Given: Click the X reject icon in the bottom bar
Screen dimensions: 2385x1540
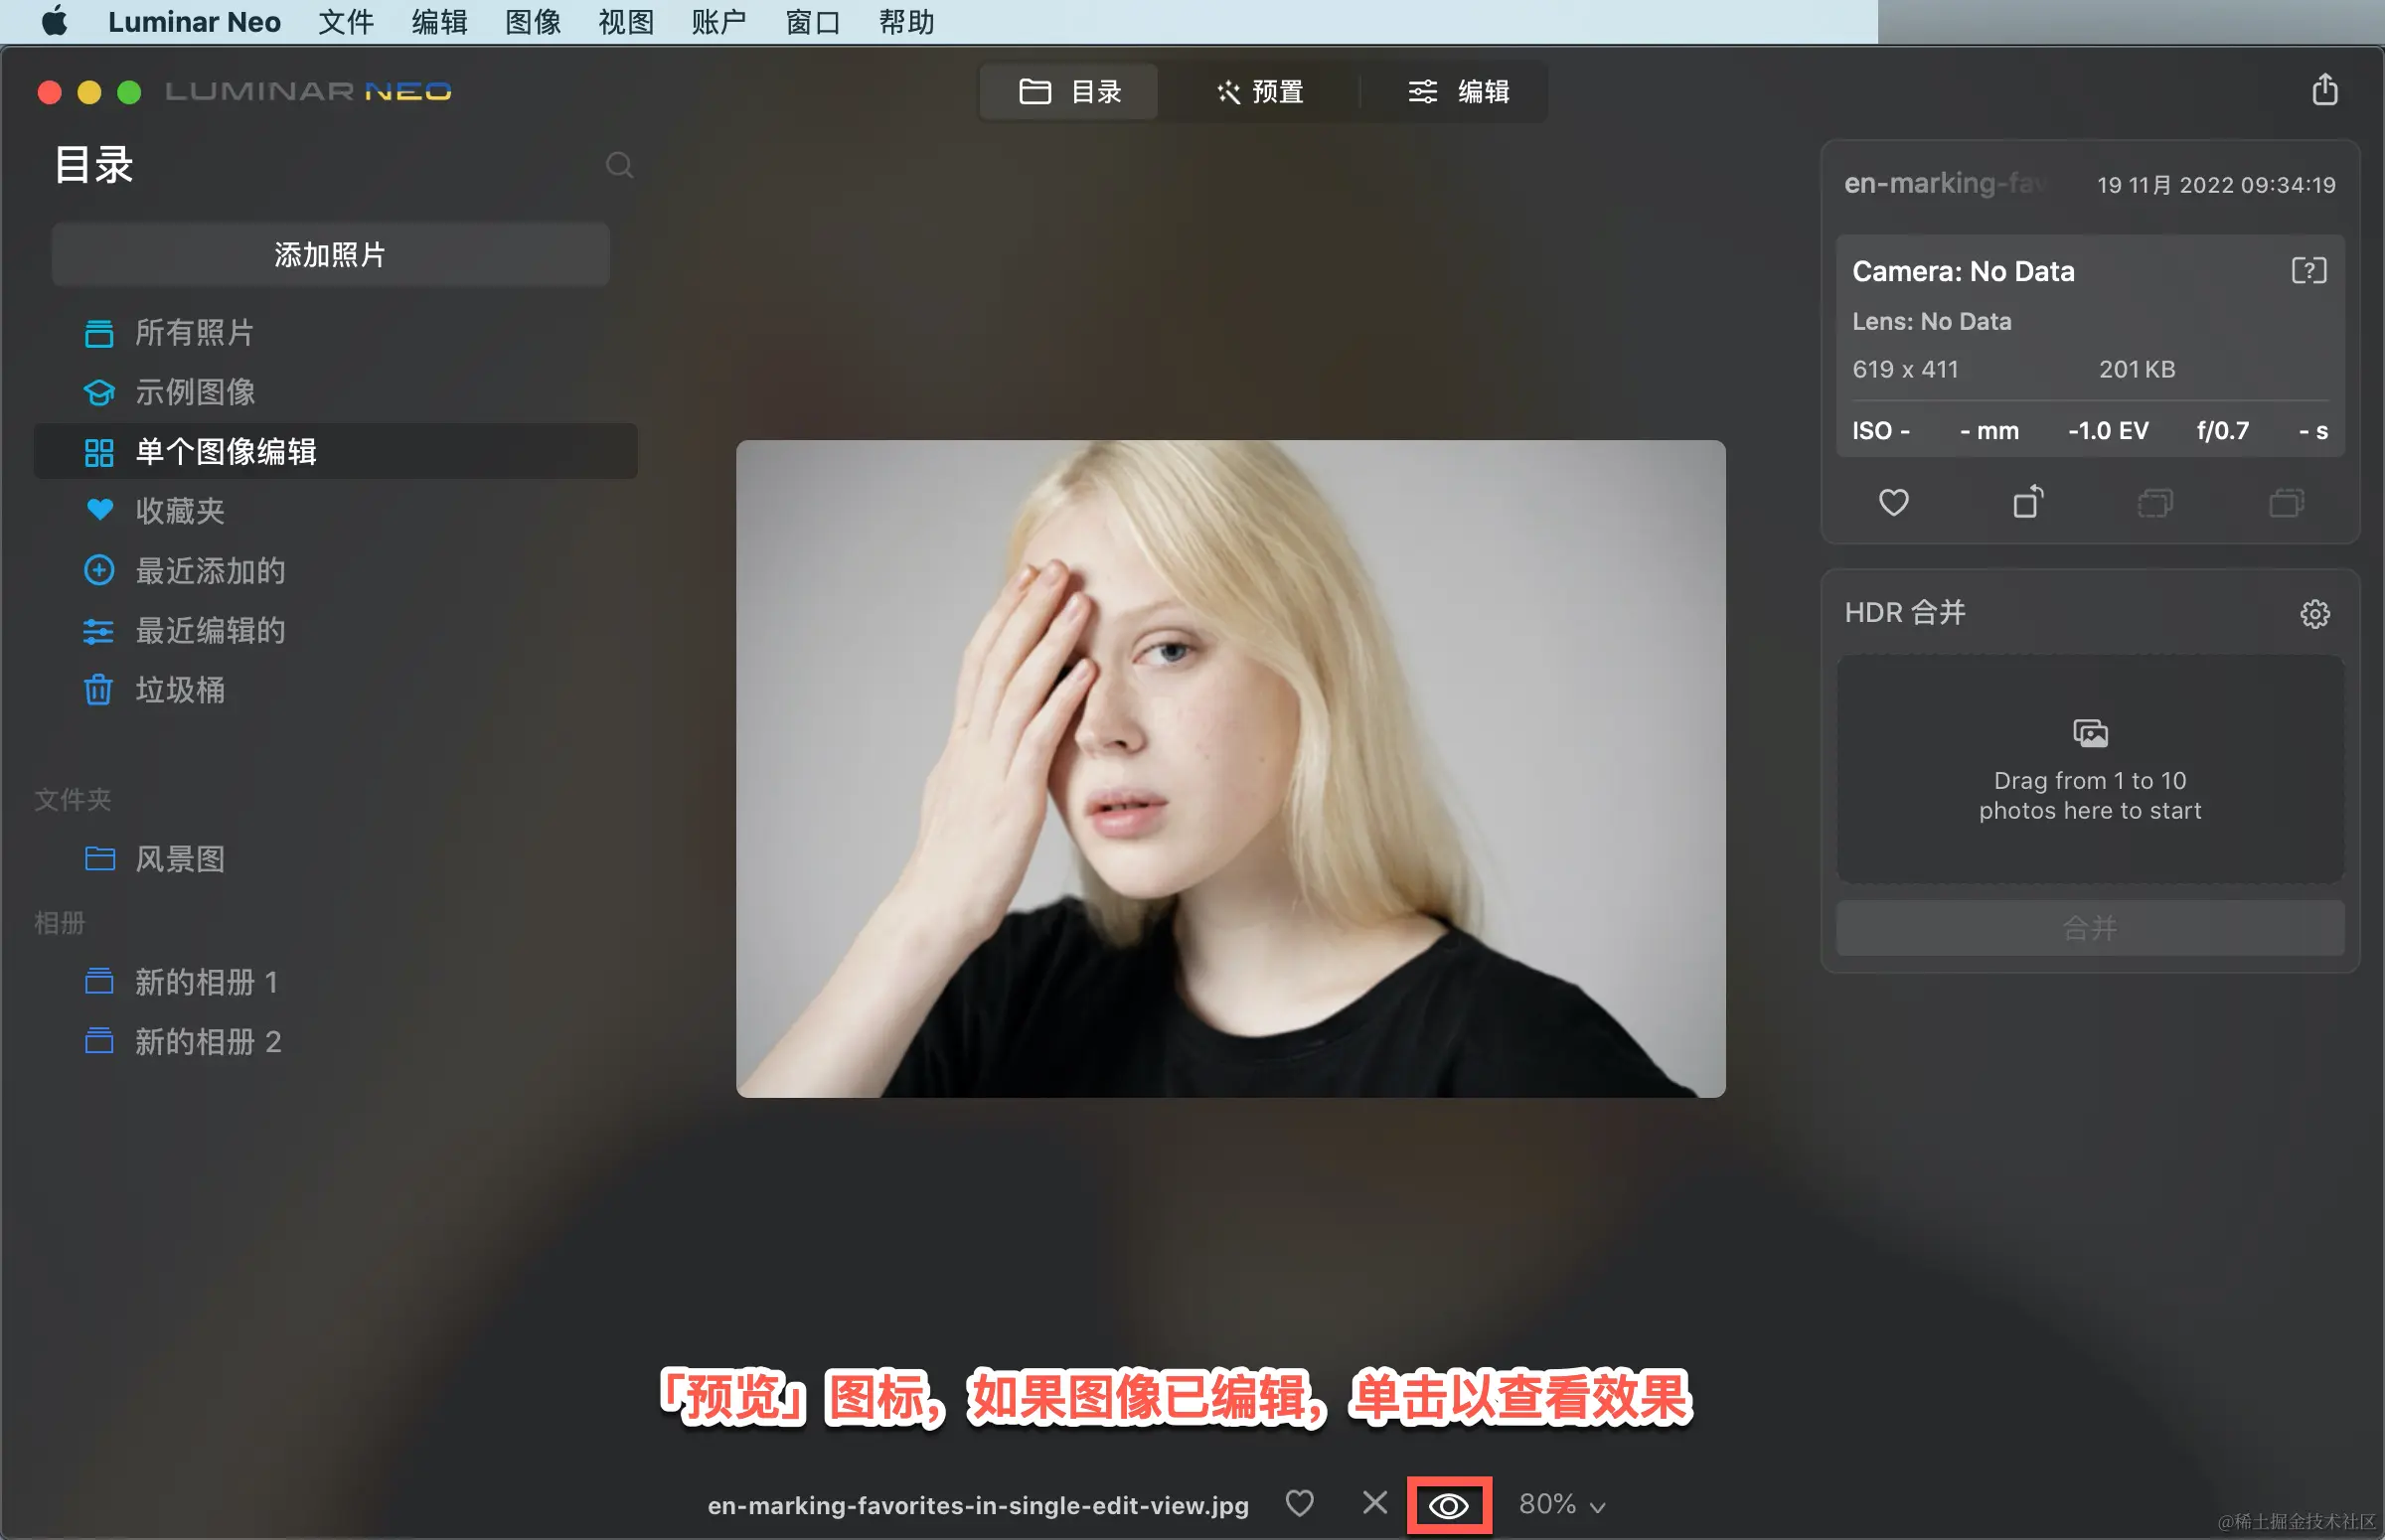Looking at the screenshot, I should pos(1375,1502).
